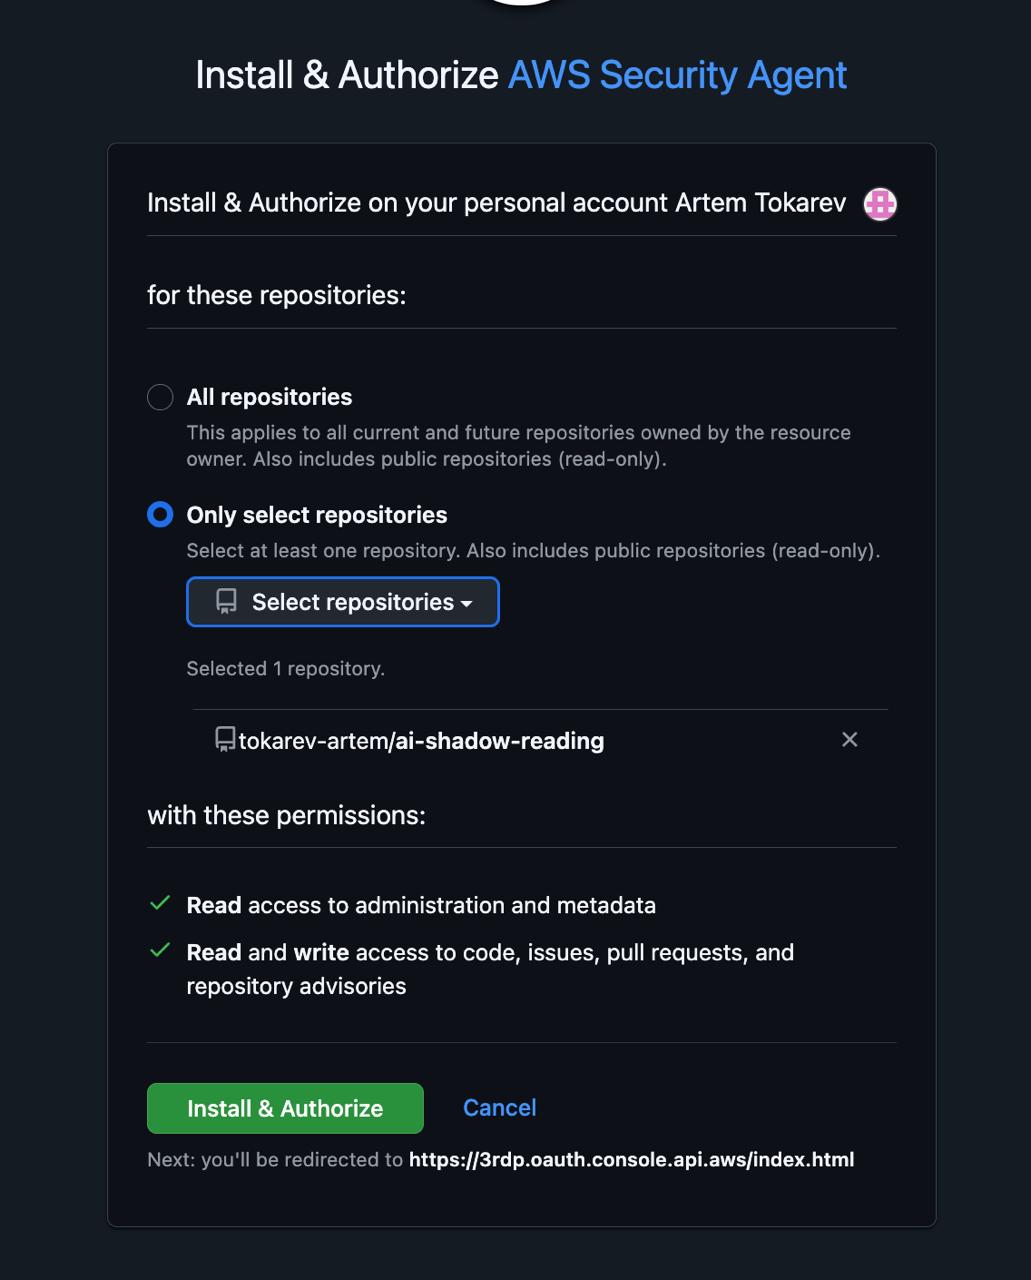Click the All repositories label text
This screenshot has width=1031, height=1280.
pyautogui.click(x=269, y=397)
